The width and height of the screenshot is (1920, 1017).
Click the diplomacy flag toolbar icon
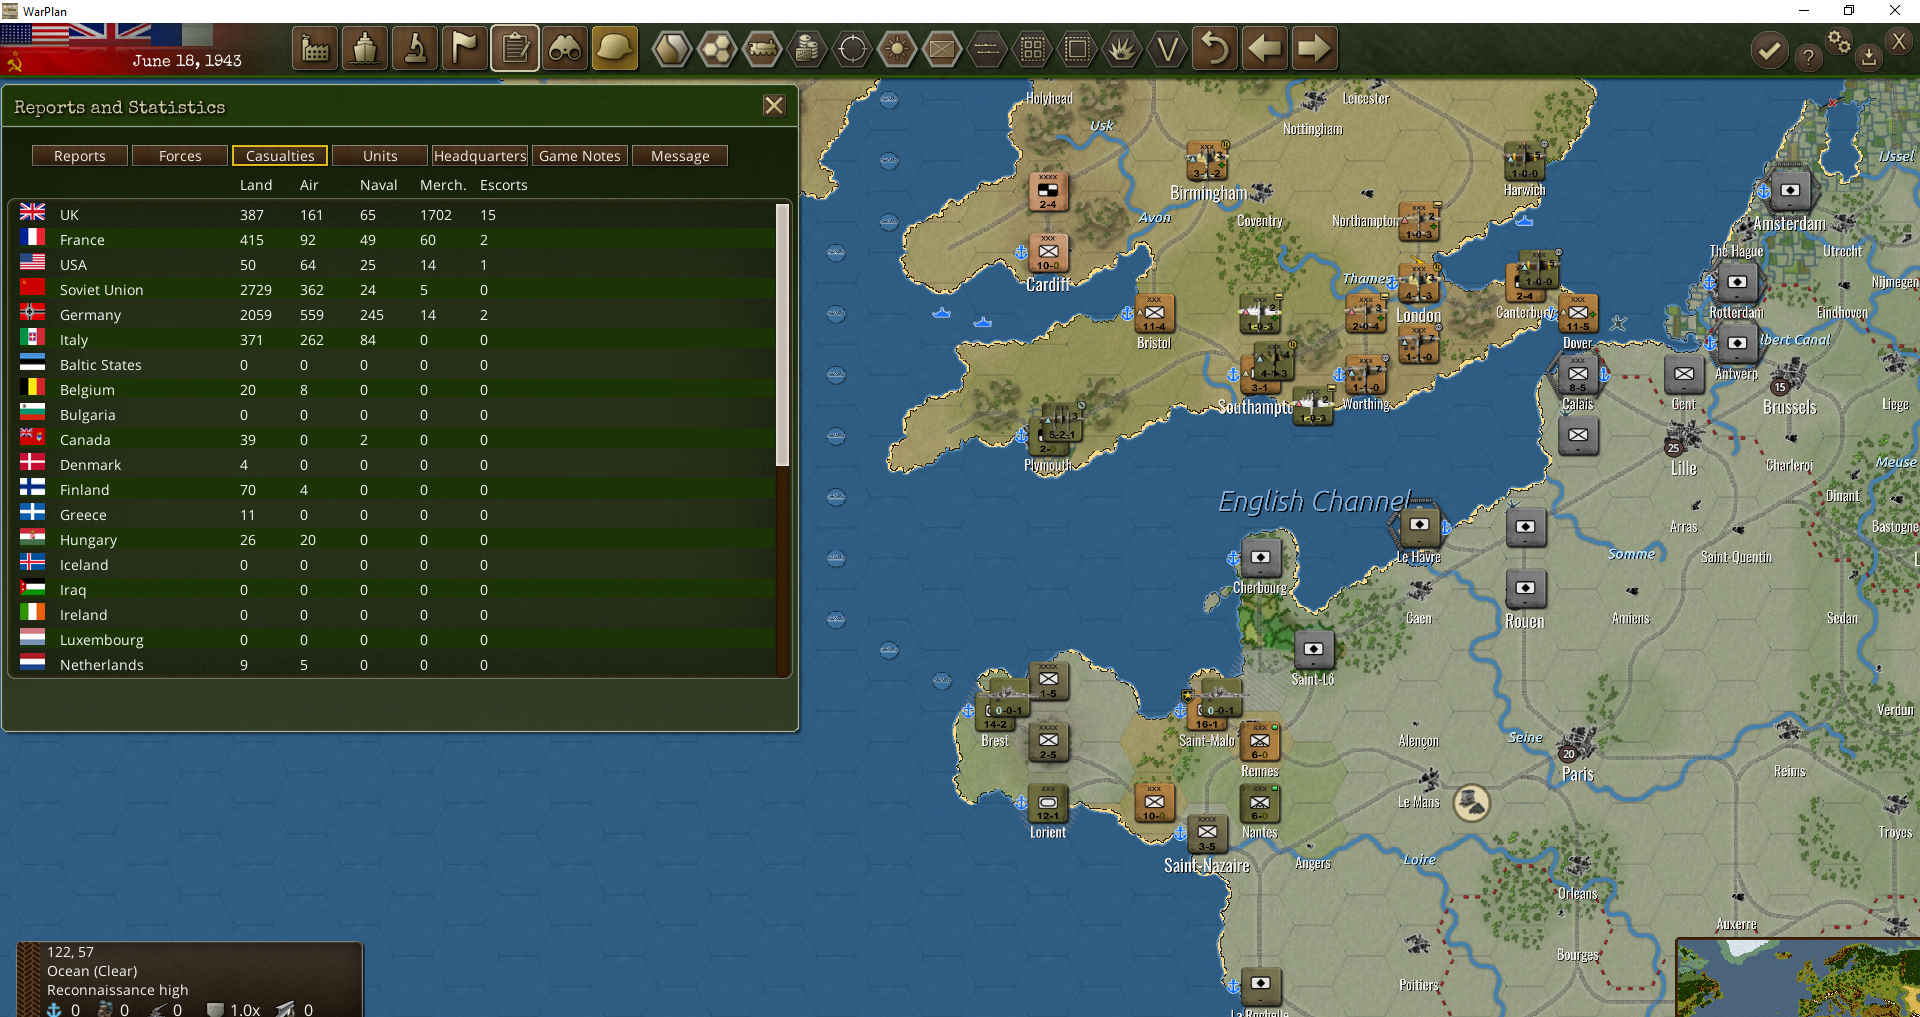point(465,48)
